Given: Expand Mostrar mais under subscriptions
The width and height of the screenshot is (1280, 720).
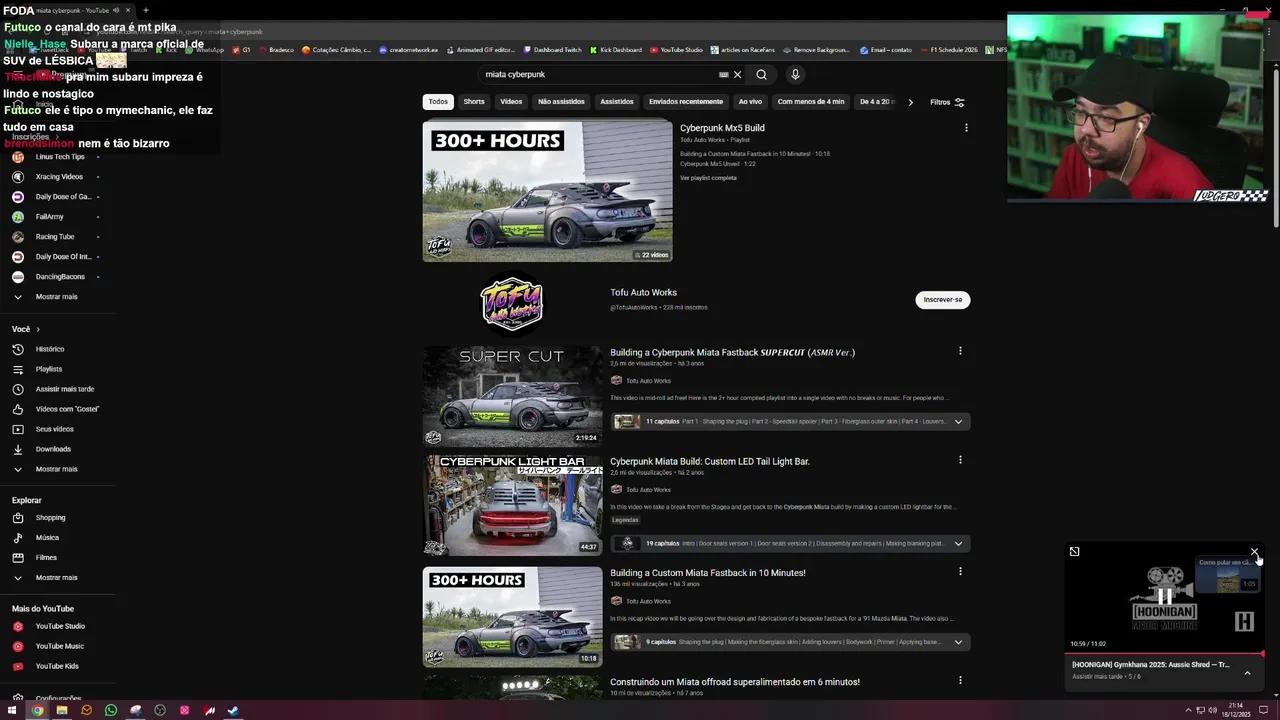Looking at the screenshot, I should [x=56, y=297].
